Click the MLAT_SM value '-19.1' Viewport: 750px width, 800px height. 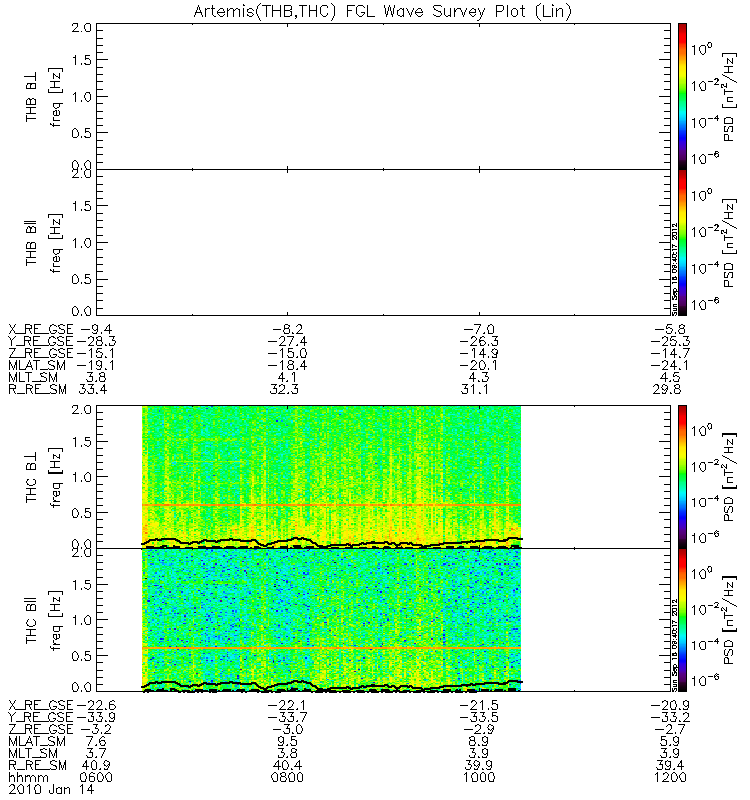[x=96, y=365]
